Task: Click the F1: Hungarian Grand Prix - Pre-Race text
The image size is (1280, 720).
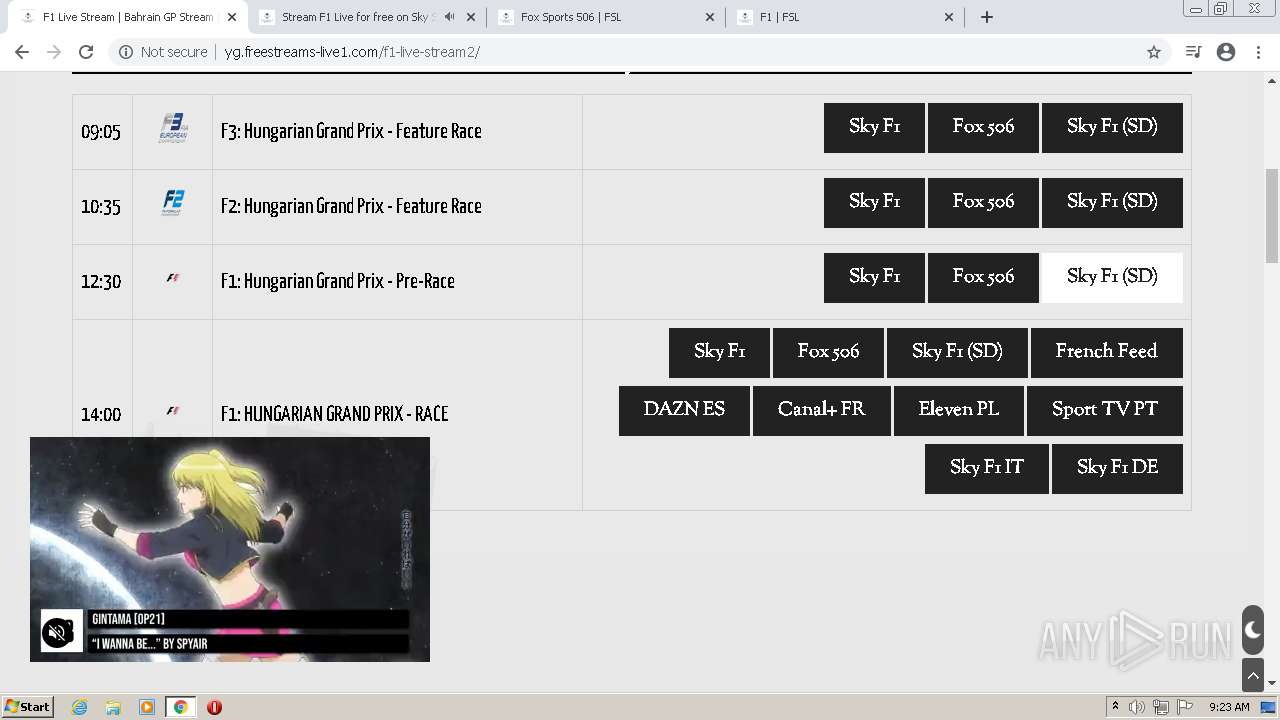Action: 338,281
